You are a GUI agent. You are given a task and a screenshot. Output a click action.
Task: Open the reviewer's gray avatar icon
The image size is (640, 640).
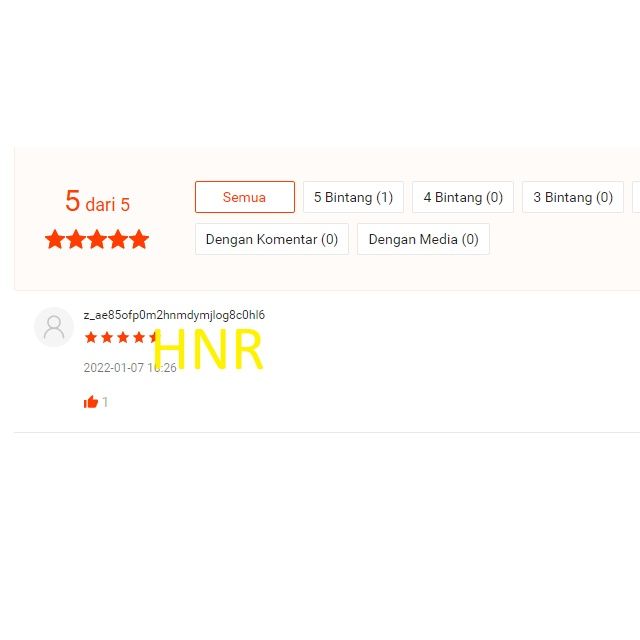tap(54, 327)
